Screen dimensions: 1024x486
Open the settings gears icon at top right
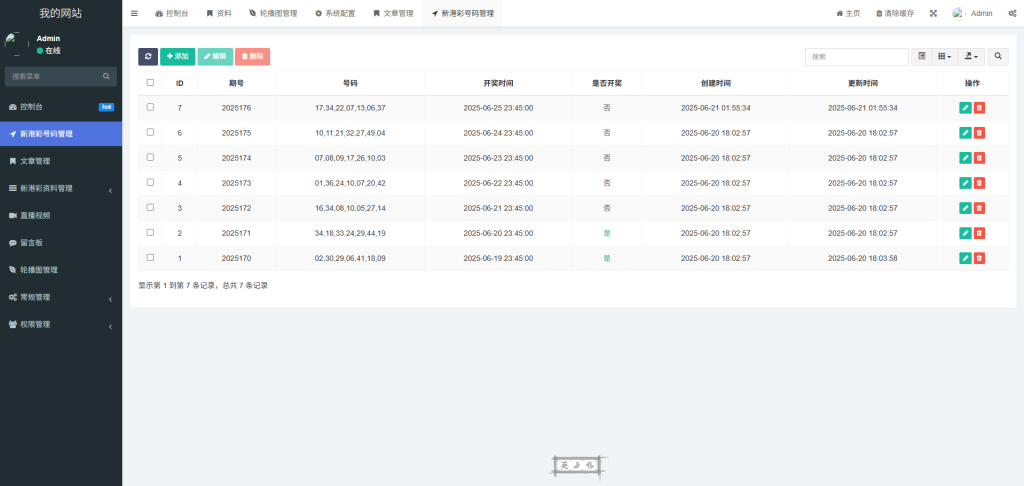click(x=1012, y=13)
